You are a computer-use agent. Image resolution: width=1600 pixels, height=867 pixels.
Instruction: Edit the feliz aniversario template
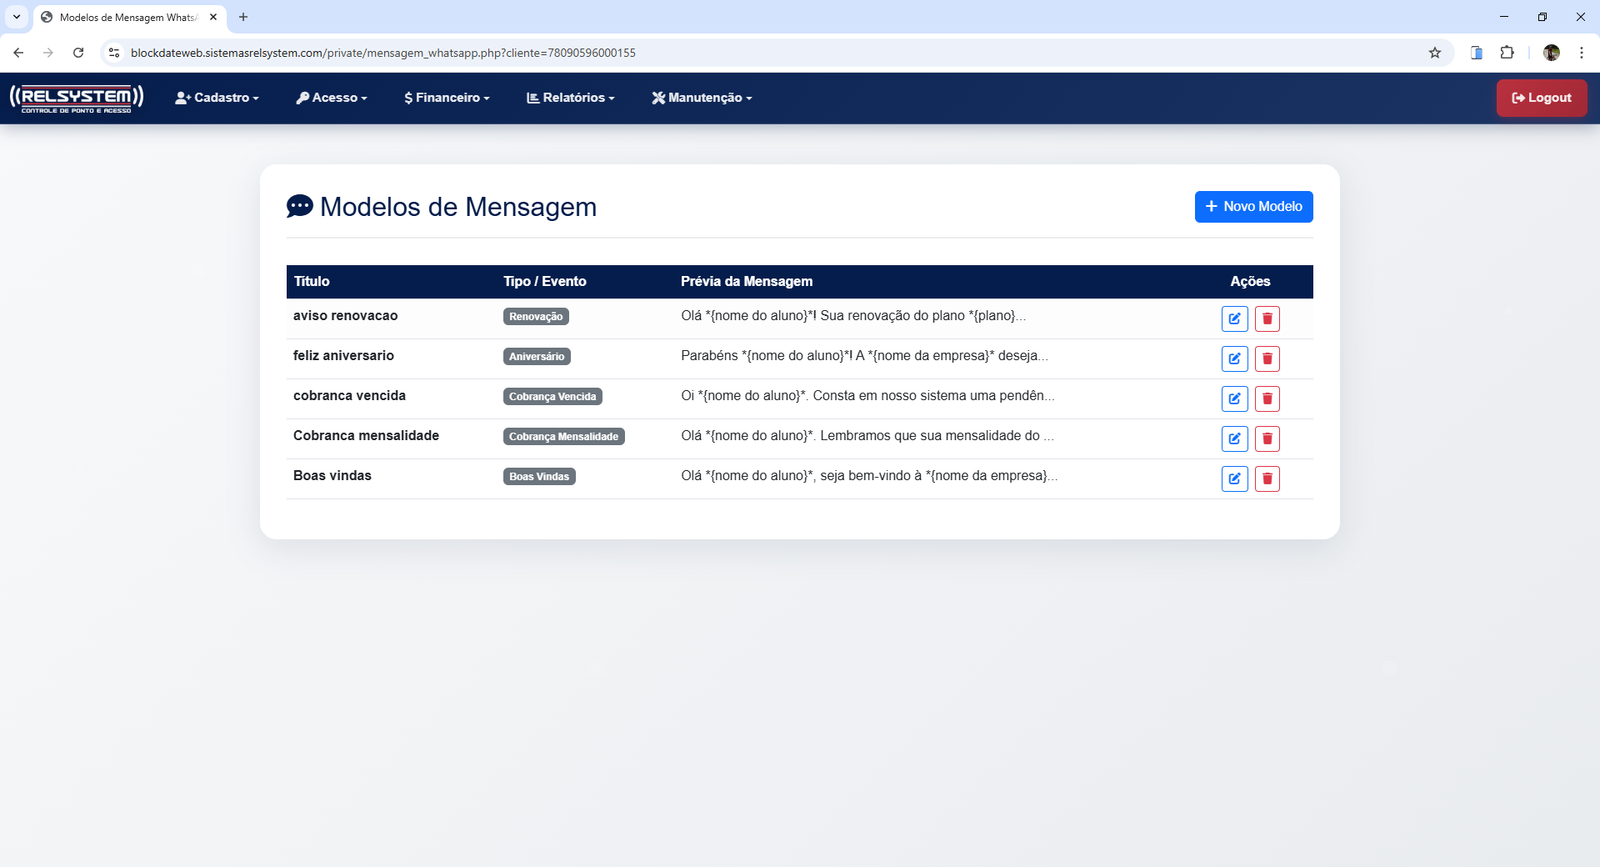pos(1234,359)
